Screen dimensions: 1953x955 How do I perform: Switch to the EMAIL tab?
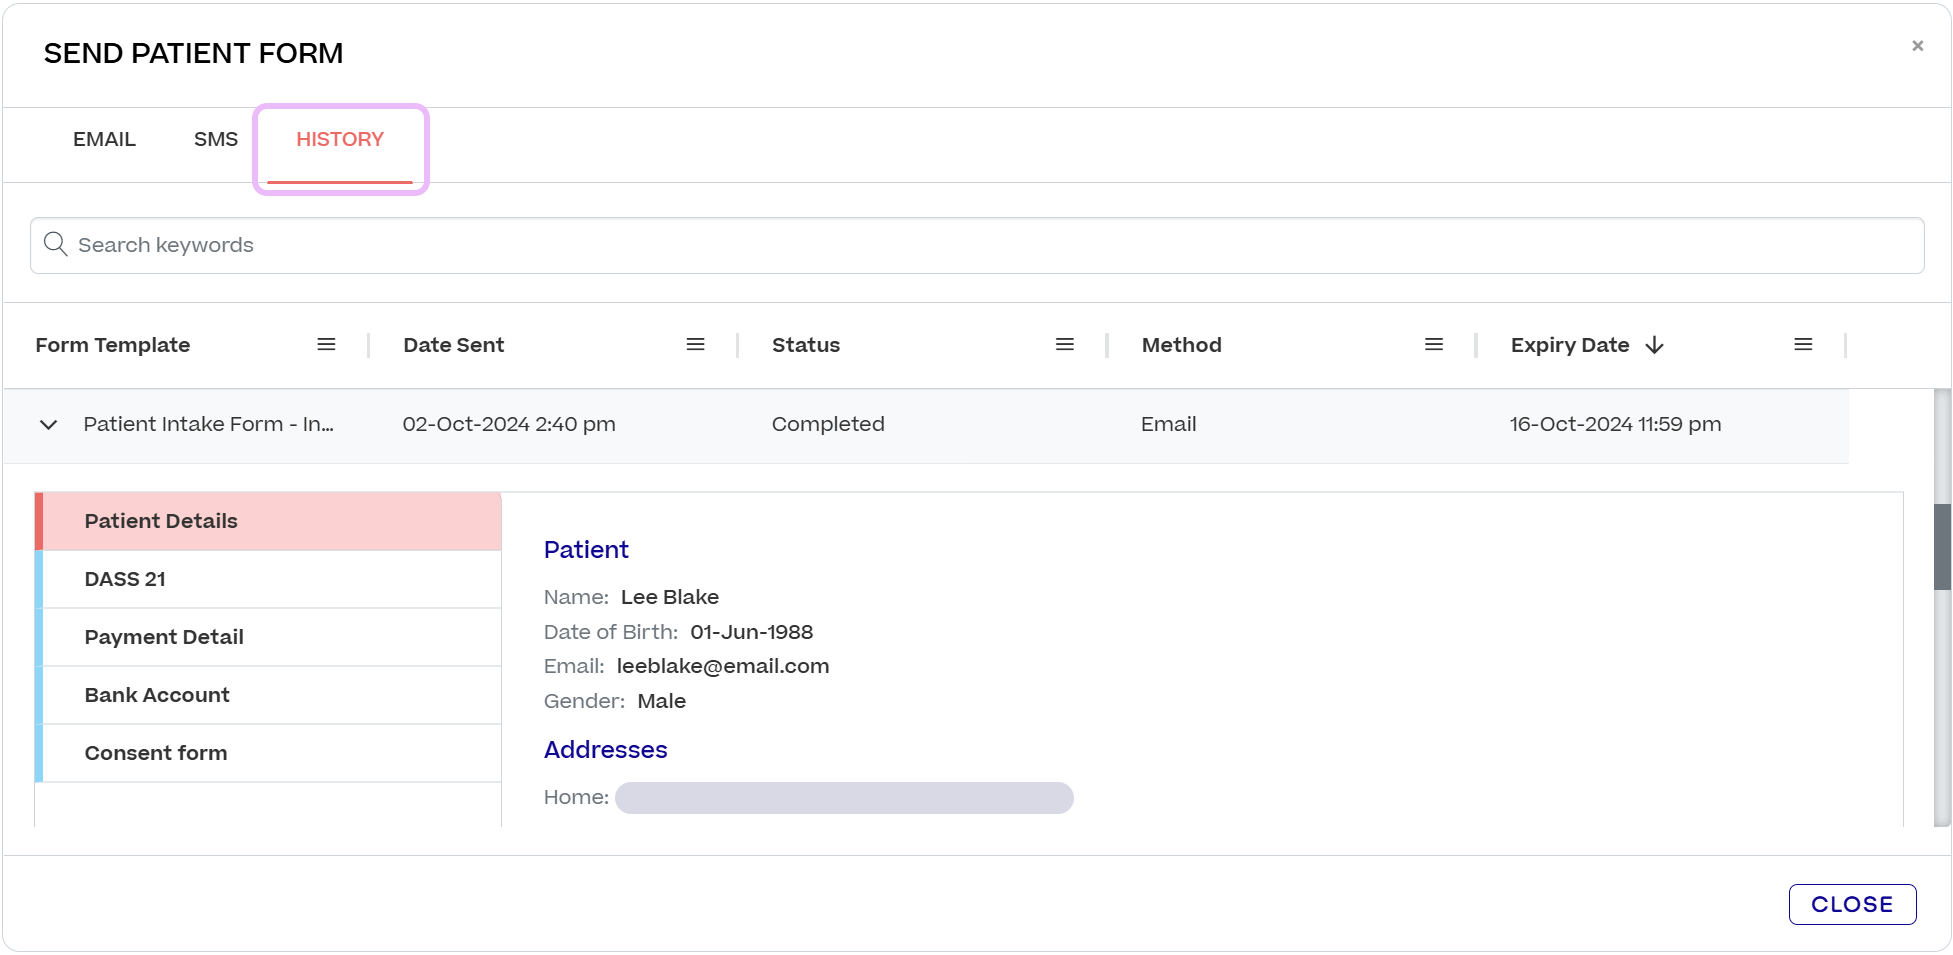104,139
